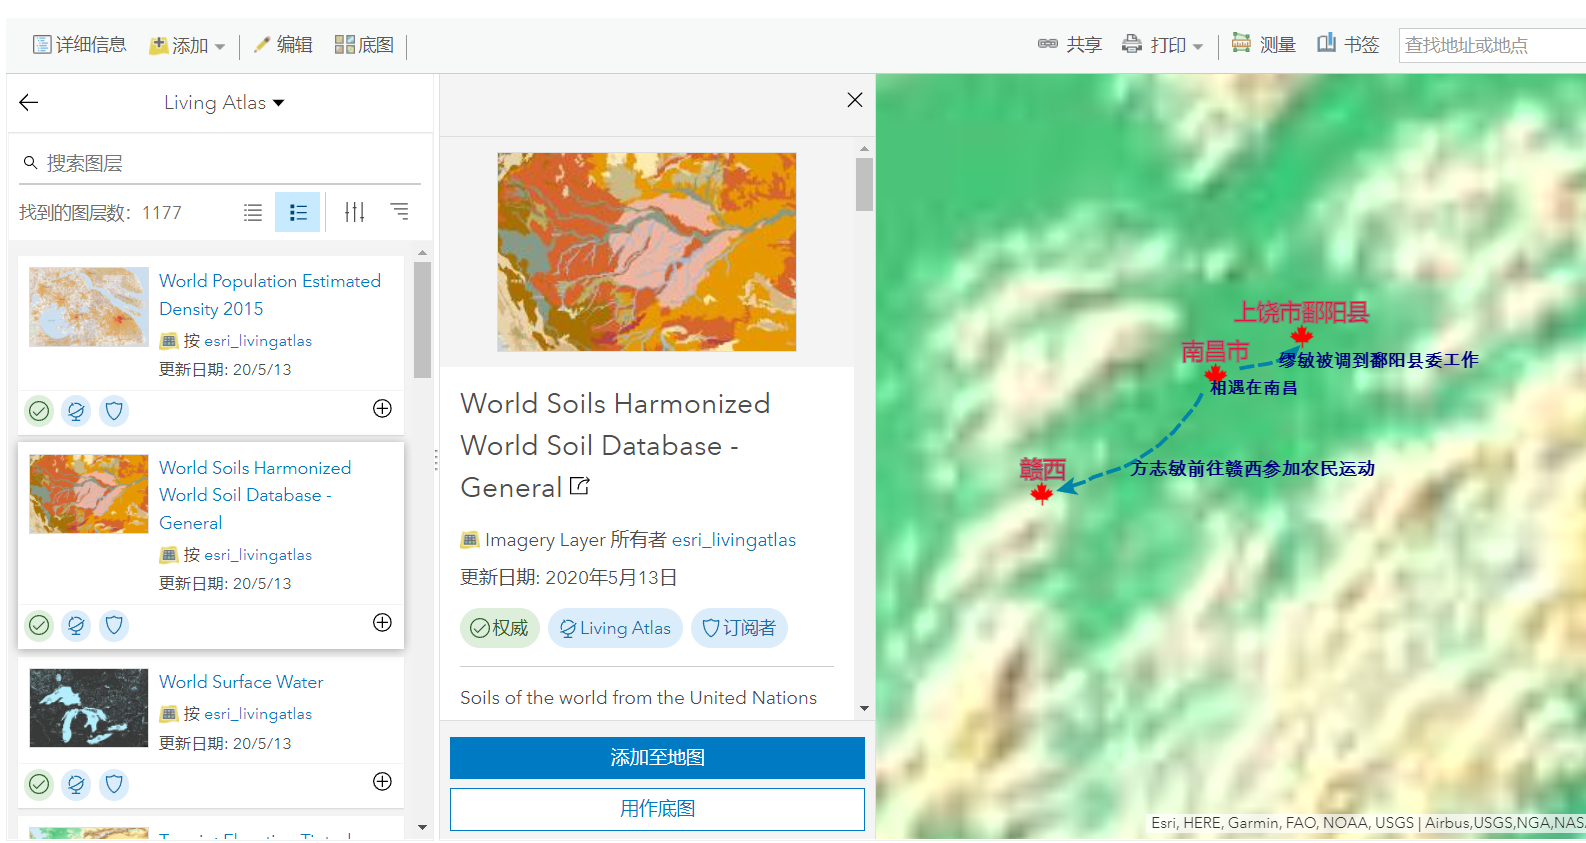The height and width of the screenshot is (843, 1586).
Task: Click the search magnifier icon in layer search
Action: [30, 163]
